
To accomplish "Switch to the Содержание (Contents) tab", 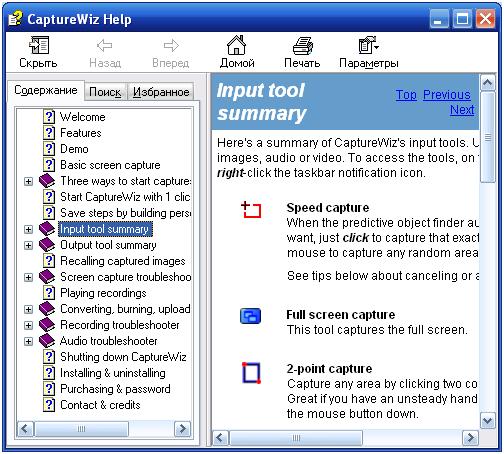I will pos(46,90).
